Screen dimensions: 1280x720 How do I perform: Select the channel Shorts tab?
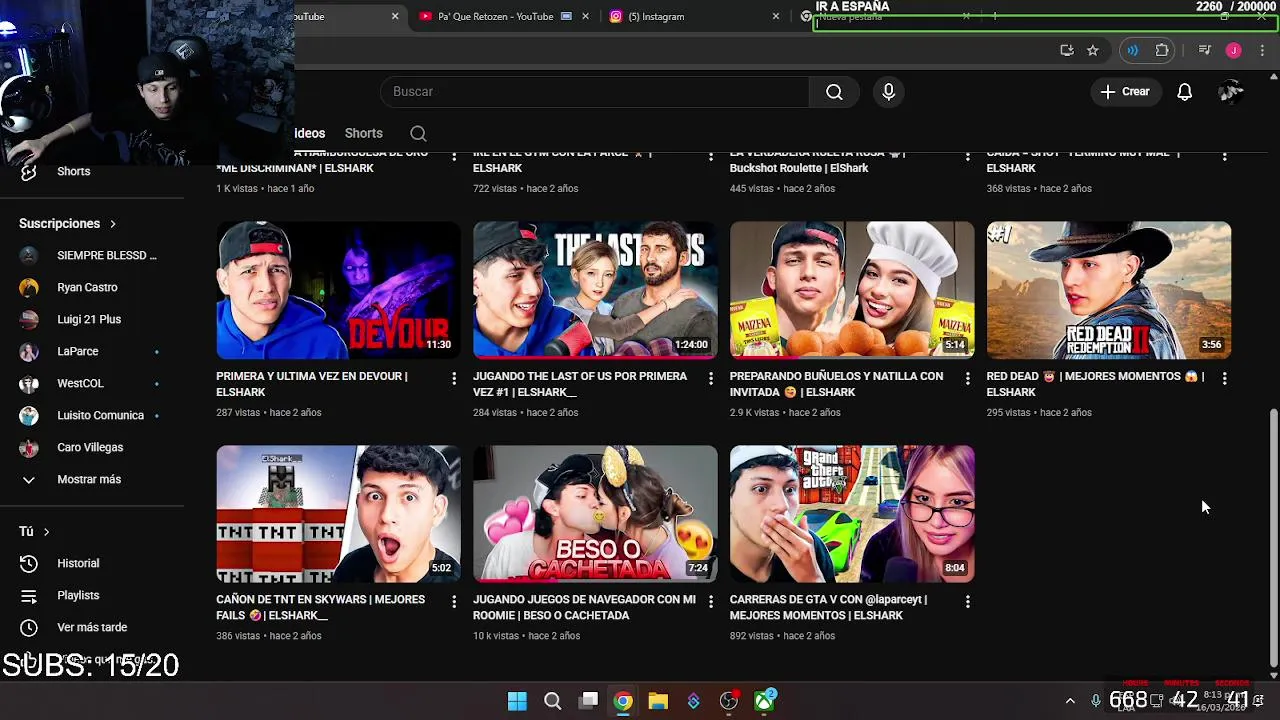(x=364, y=134)
